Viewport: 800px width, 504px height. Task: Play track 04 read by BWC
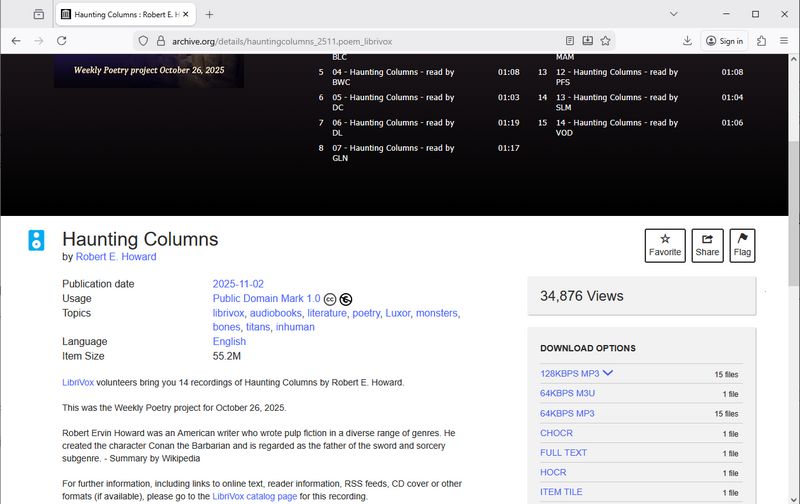click(419, 77)
